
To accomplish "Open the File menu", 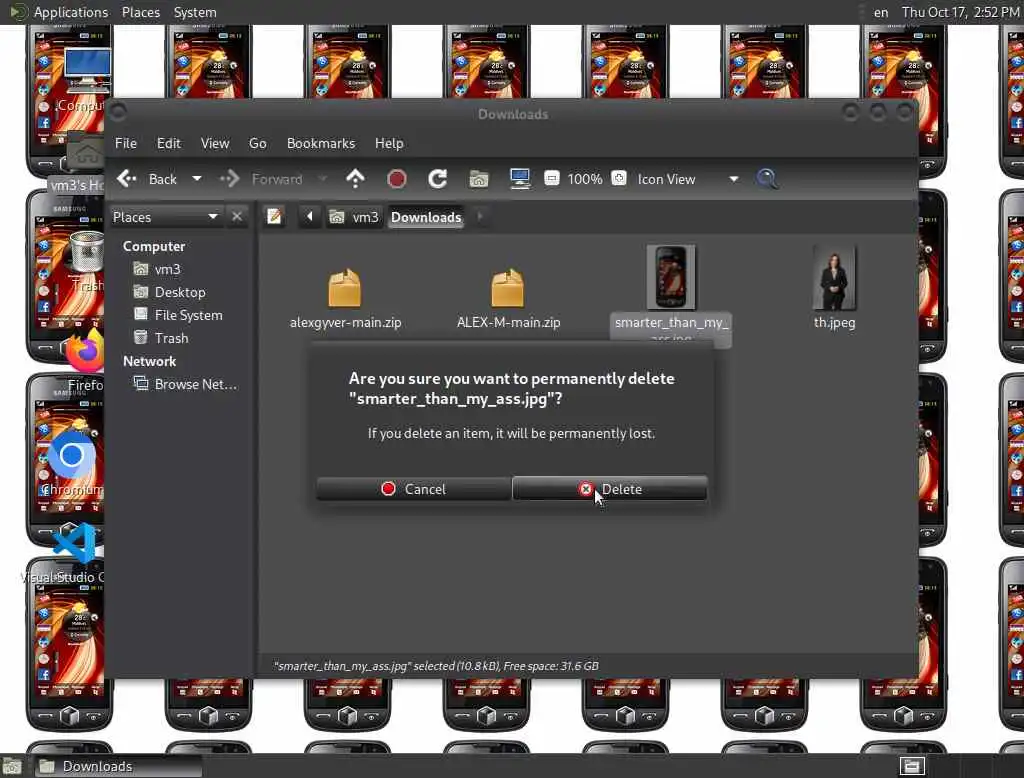I will [126, 143].
